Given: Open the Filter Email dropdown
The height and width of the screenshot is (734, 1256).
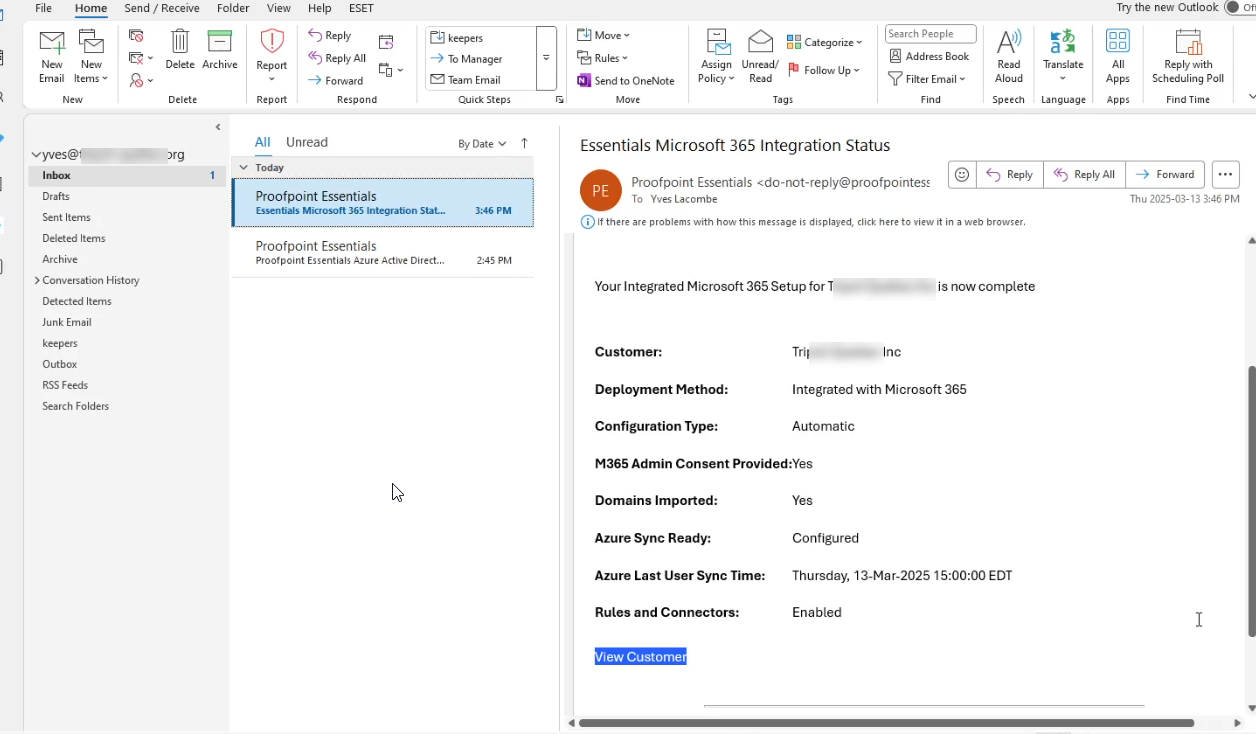Looking at the screenshot, I should pos(927,79).
